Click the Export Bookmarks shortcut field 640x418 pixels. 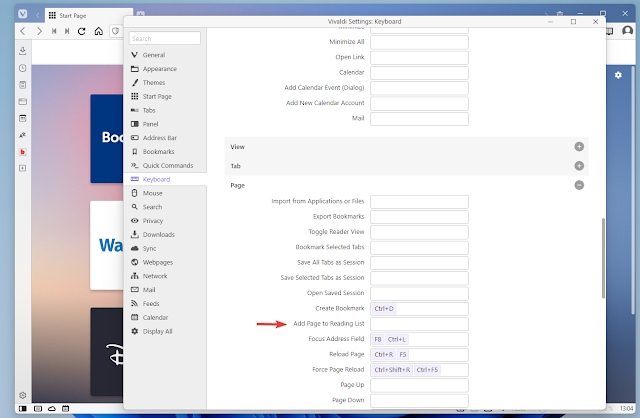tap(419, 217)
